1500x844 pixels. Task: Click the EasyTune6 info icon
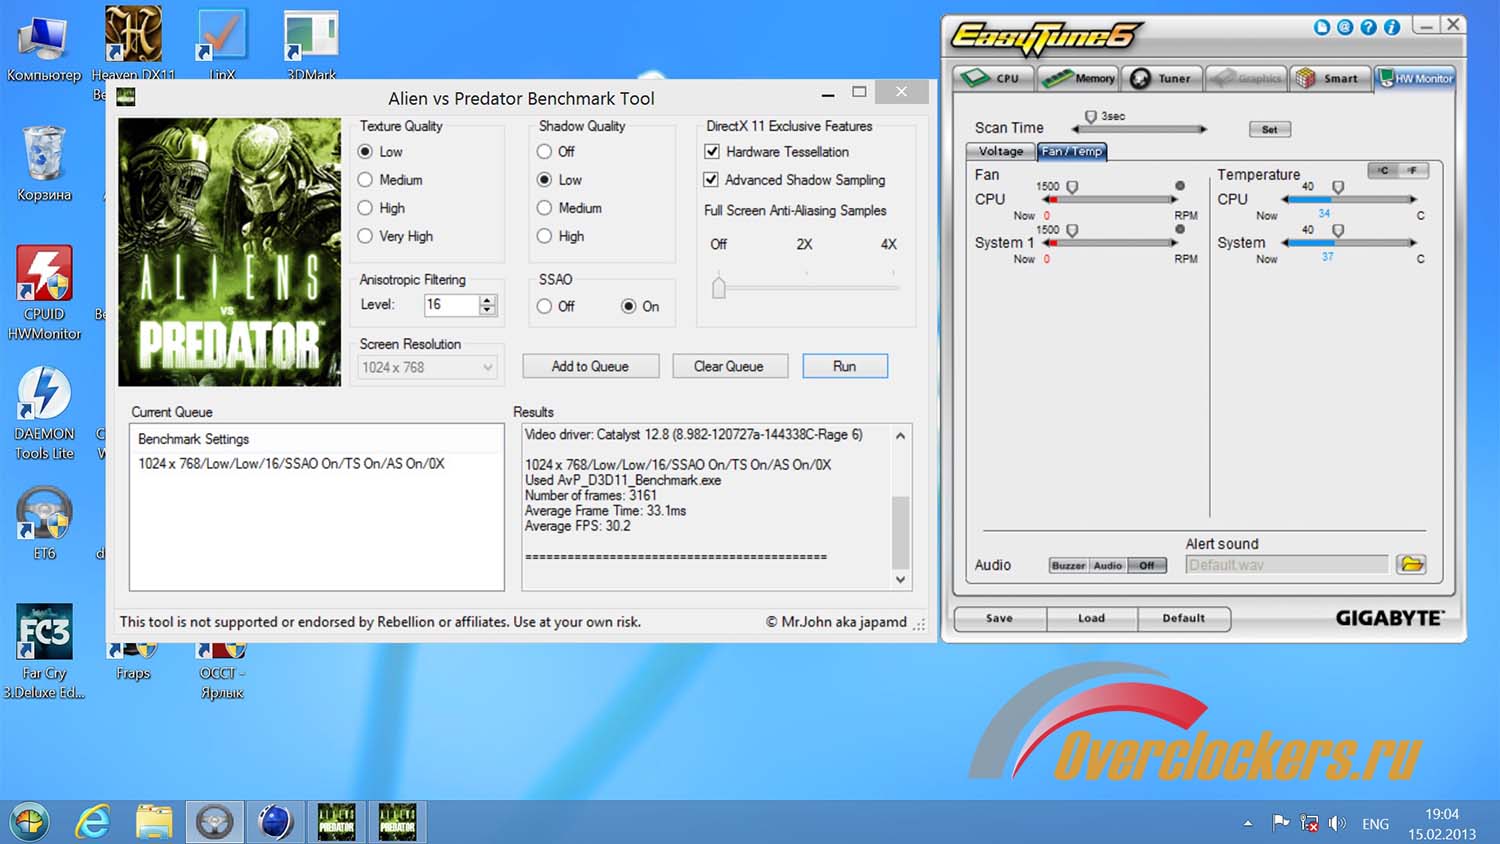pyautogui.click(x=1391, y=27)
